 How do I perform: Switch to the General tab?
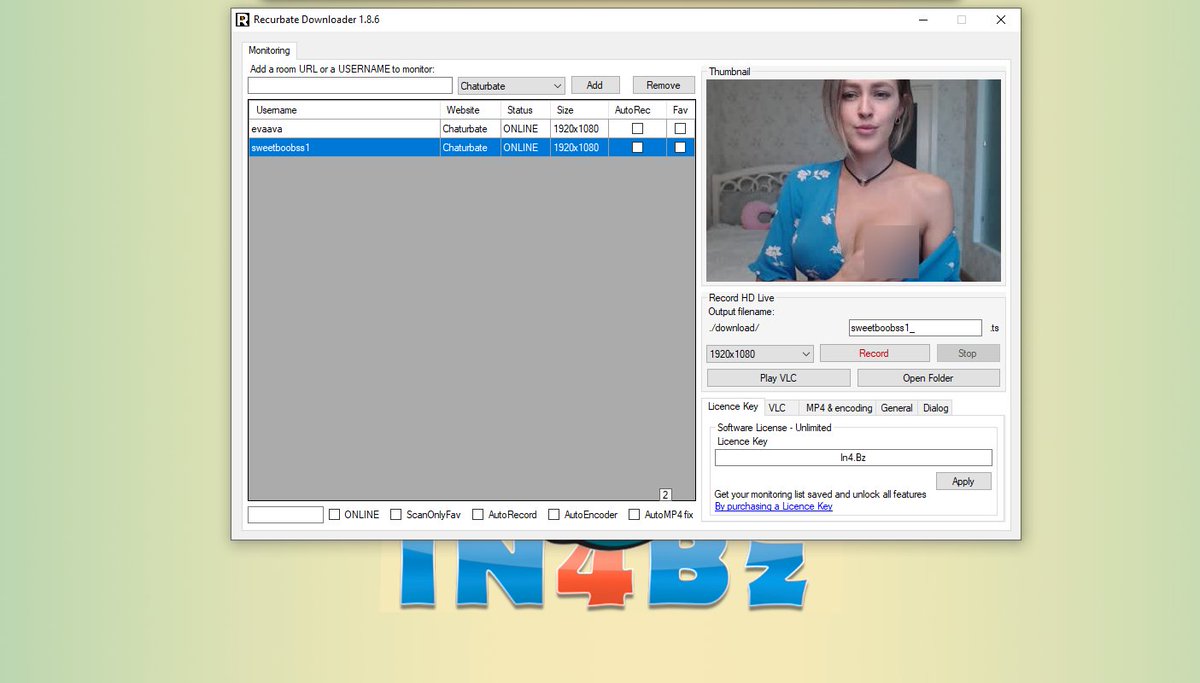pos(897,408)
